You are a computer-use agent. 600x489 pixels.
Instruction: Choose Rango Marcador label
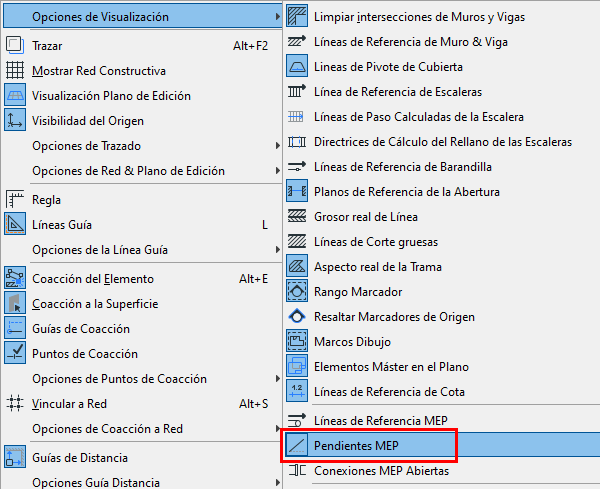(x=358, y=292)
